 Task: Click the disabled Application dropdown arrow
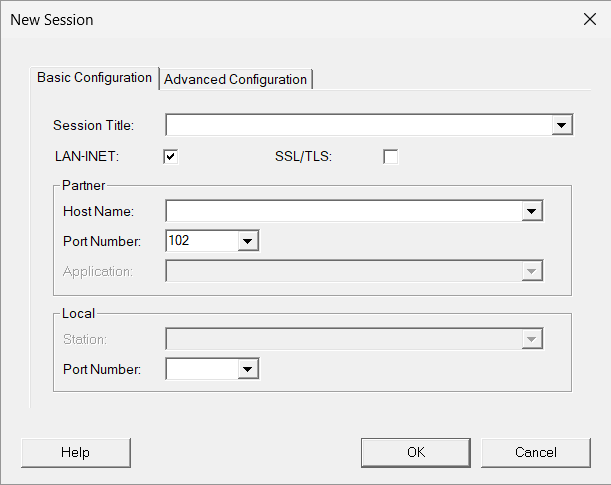pos(532,271)
